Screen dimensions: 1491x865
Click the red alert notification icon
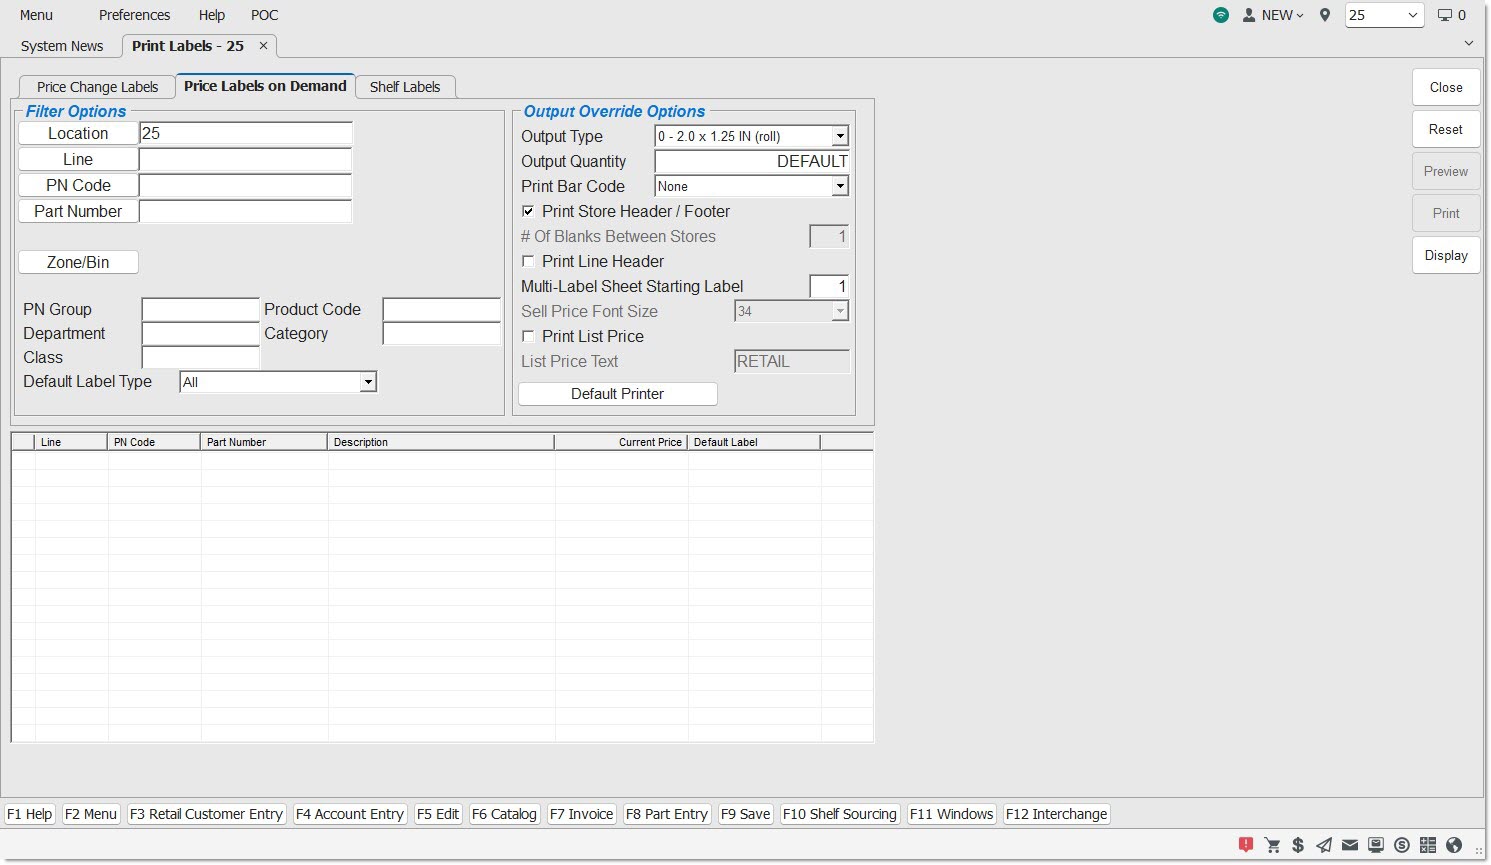[x=1246, y=845]
